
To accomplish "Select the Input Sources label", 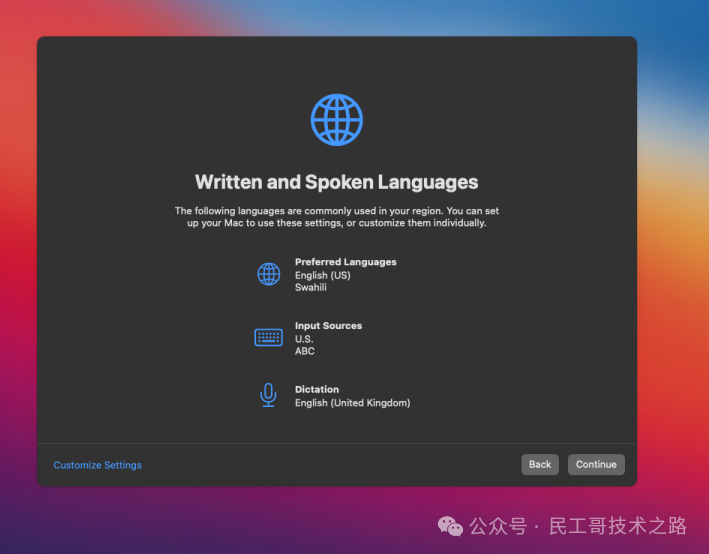I will click(328, 326).
